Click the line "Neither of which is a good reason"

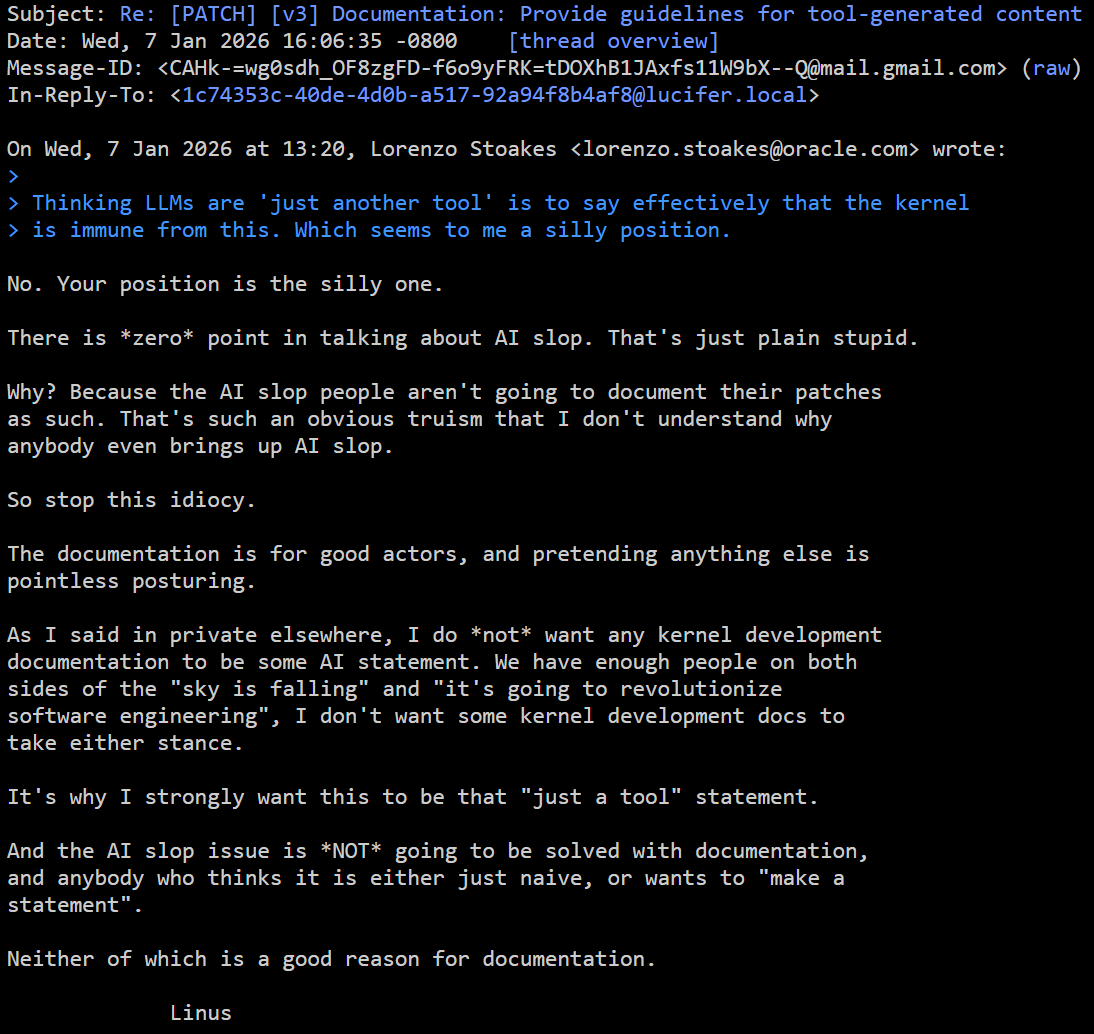(x=331, y=959)
